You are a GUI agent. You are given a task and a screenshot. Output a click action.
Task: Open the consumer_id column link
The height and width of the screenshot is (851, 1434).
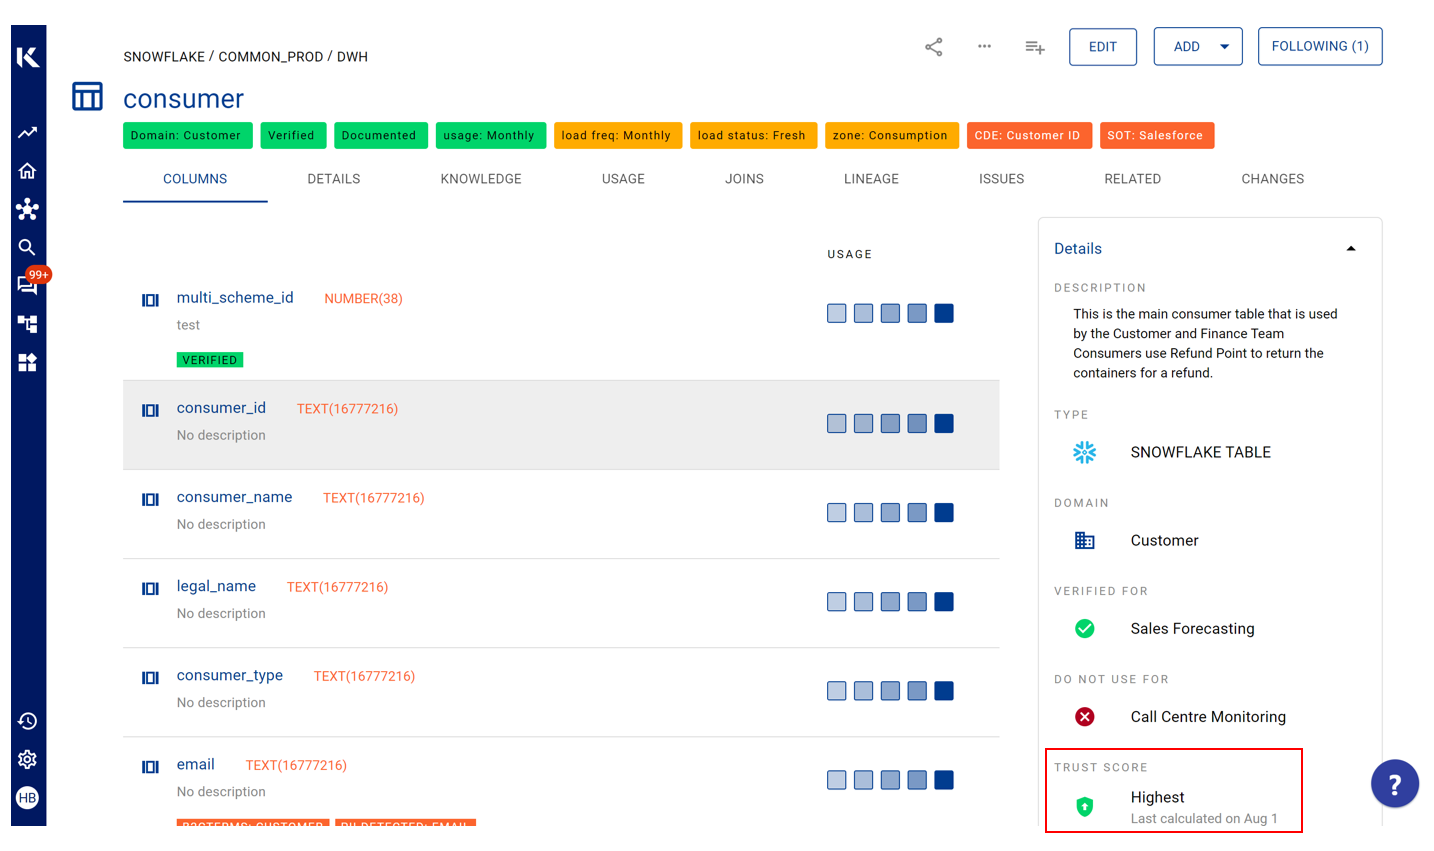(x=221, y=408)
